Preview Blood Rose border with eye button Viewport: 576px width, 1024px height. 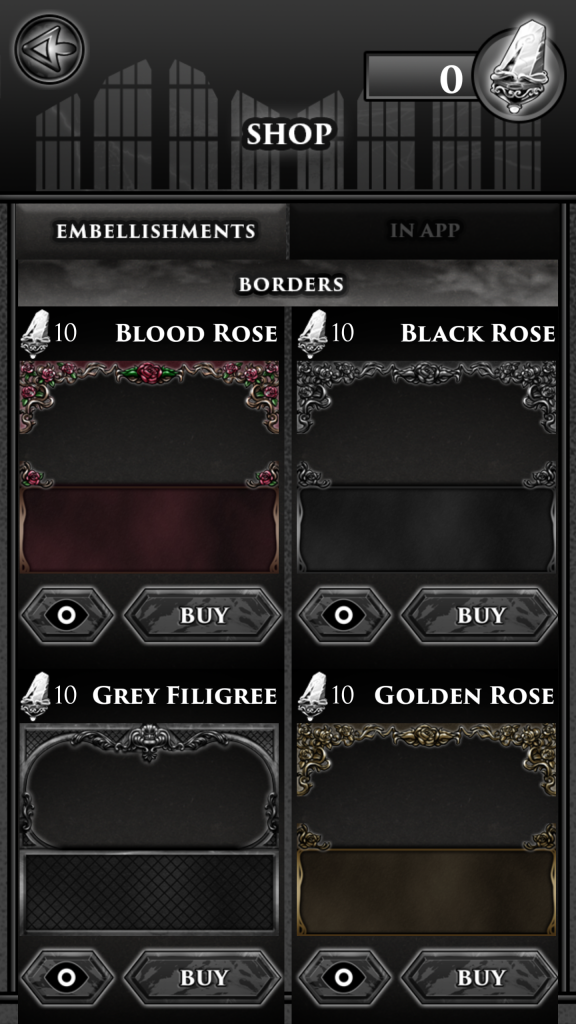click(67, 615)
